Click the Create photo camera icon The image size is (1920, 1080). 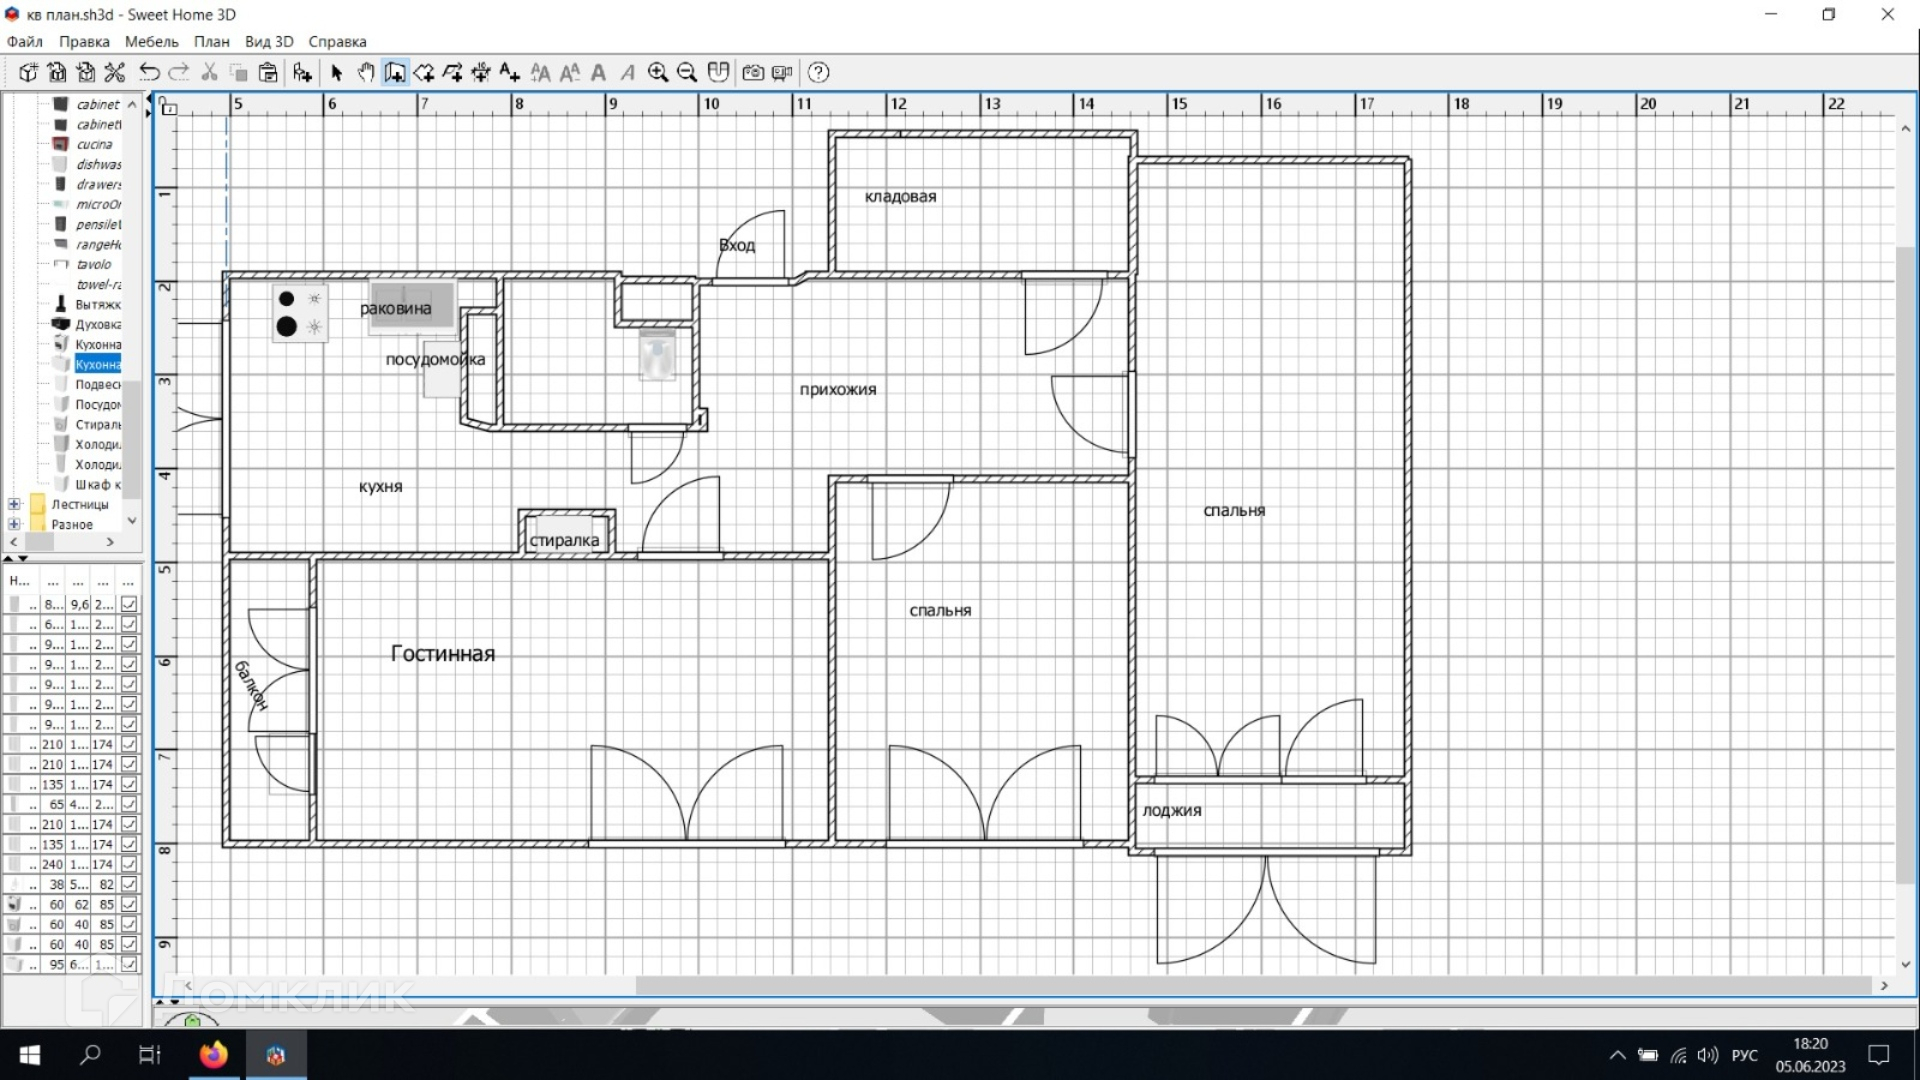[x=753, y=72]
